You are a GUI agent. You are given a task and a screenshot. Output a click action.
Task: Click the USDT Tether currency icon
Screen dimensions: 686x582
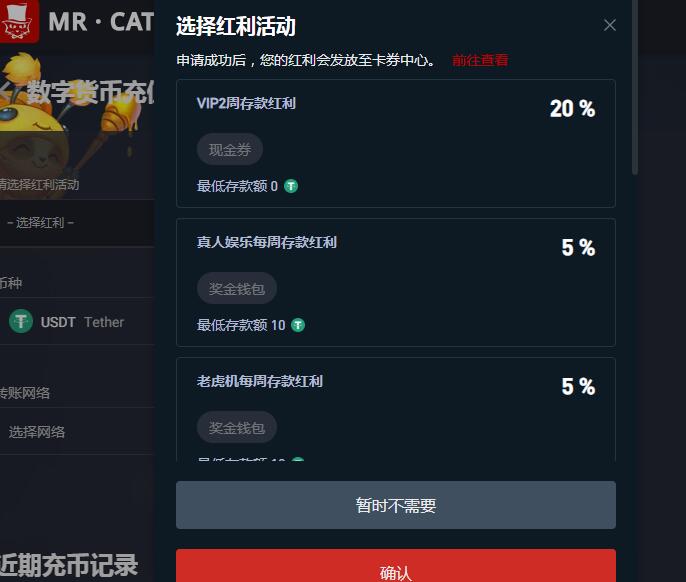21,321
